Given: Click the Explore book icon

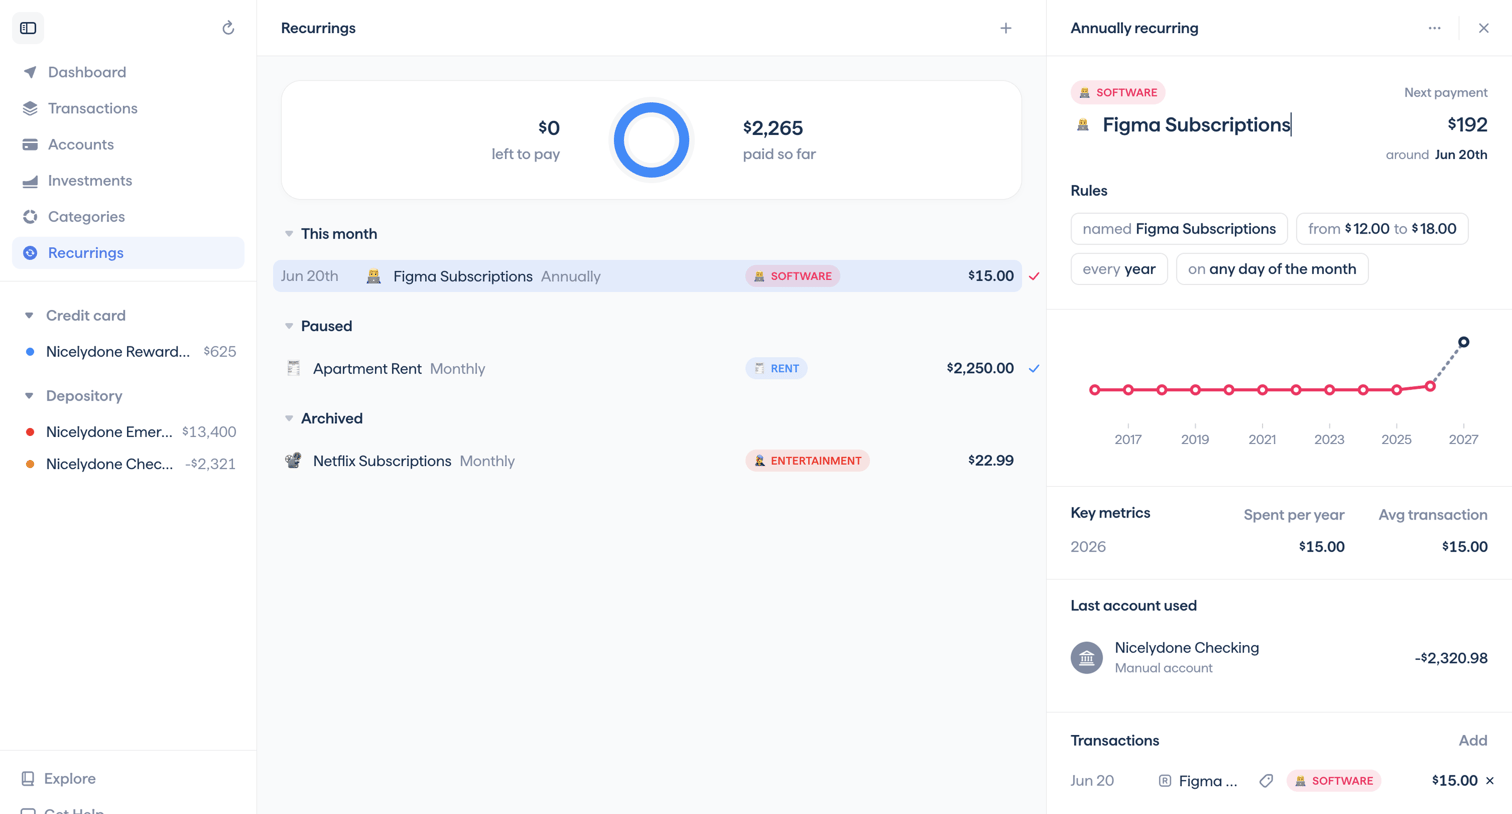Looking at the screenshot, I should click(28, 778).
